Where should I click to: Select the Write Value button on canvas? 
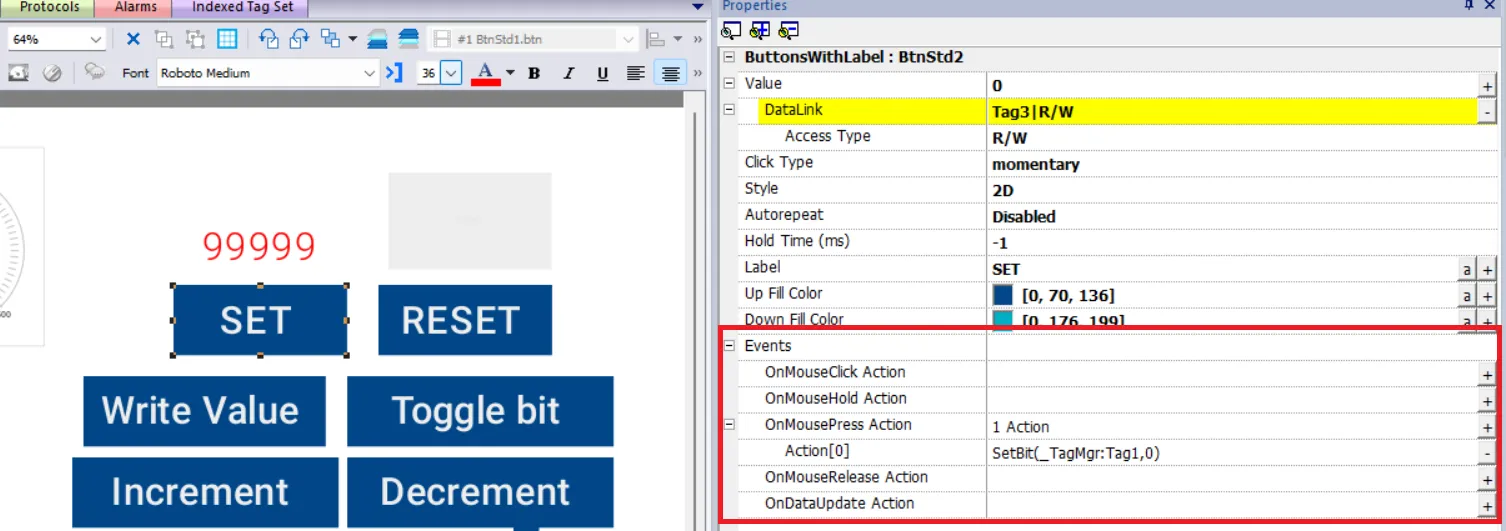coord(204,411)
